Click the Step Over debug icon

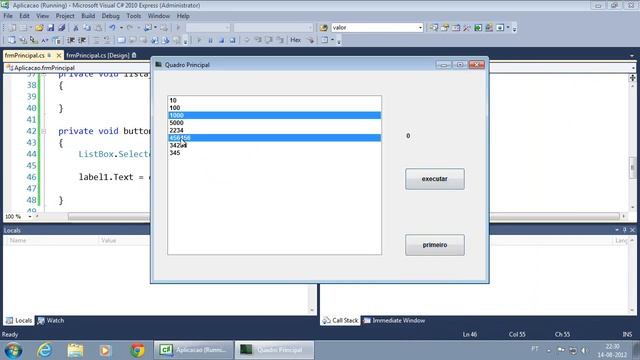click(269, 40)
